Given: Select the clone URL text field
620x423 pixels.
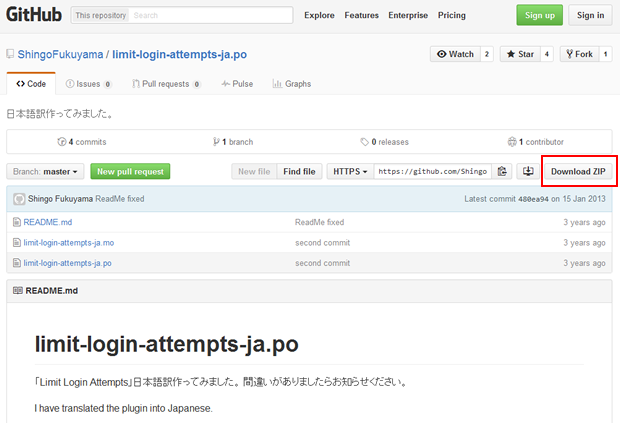Looking at the screenshot, I should coord(433,171).
